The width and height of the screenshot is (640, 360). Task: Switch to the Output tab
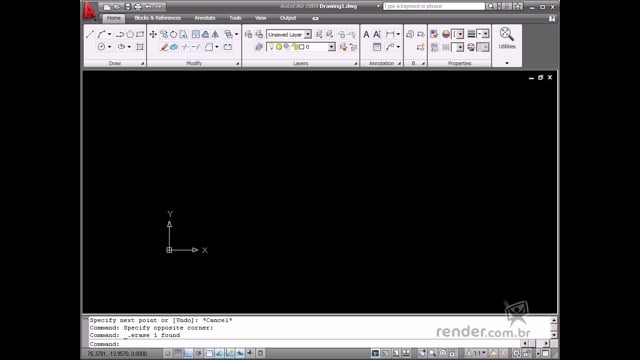click(x=288, y=18)
